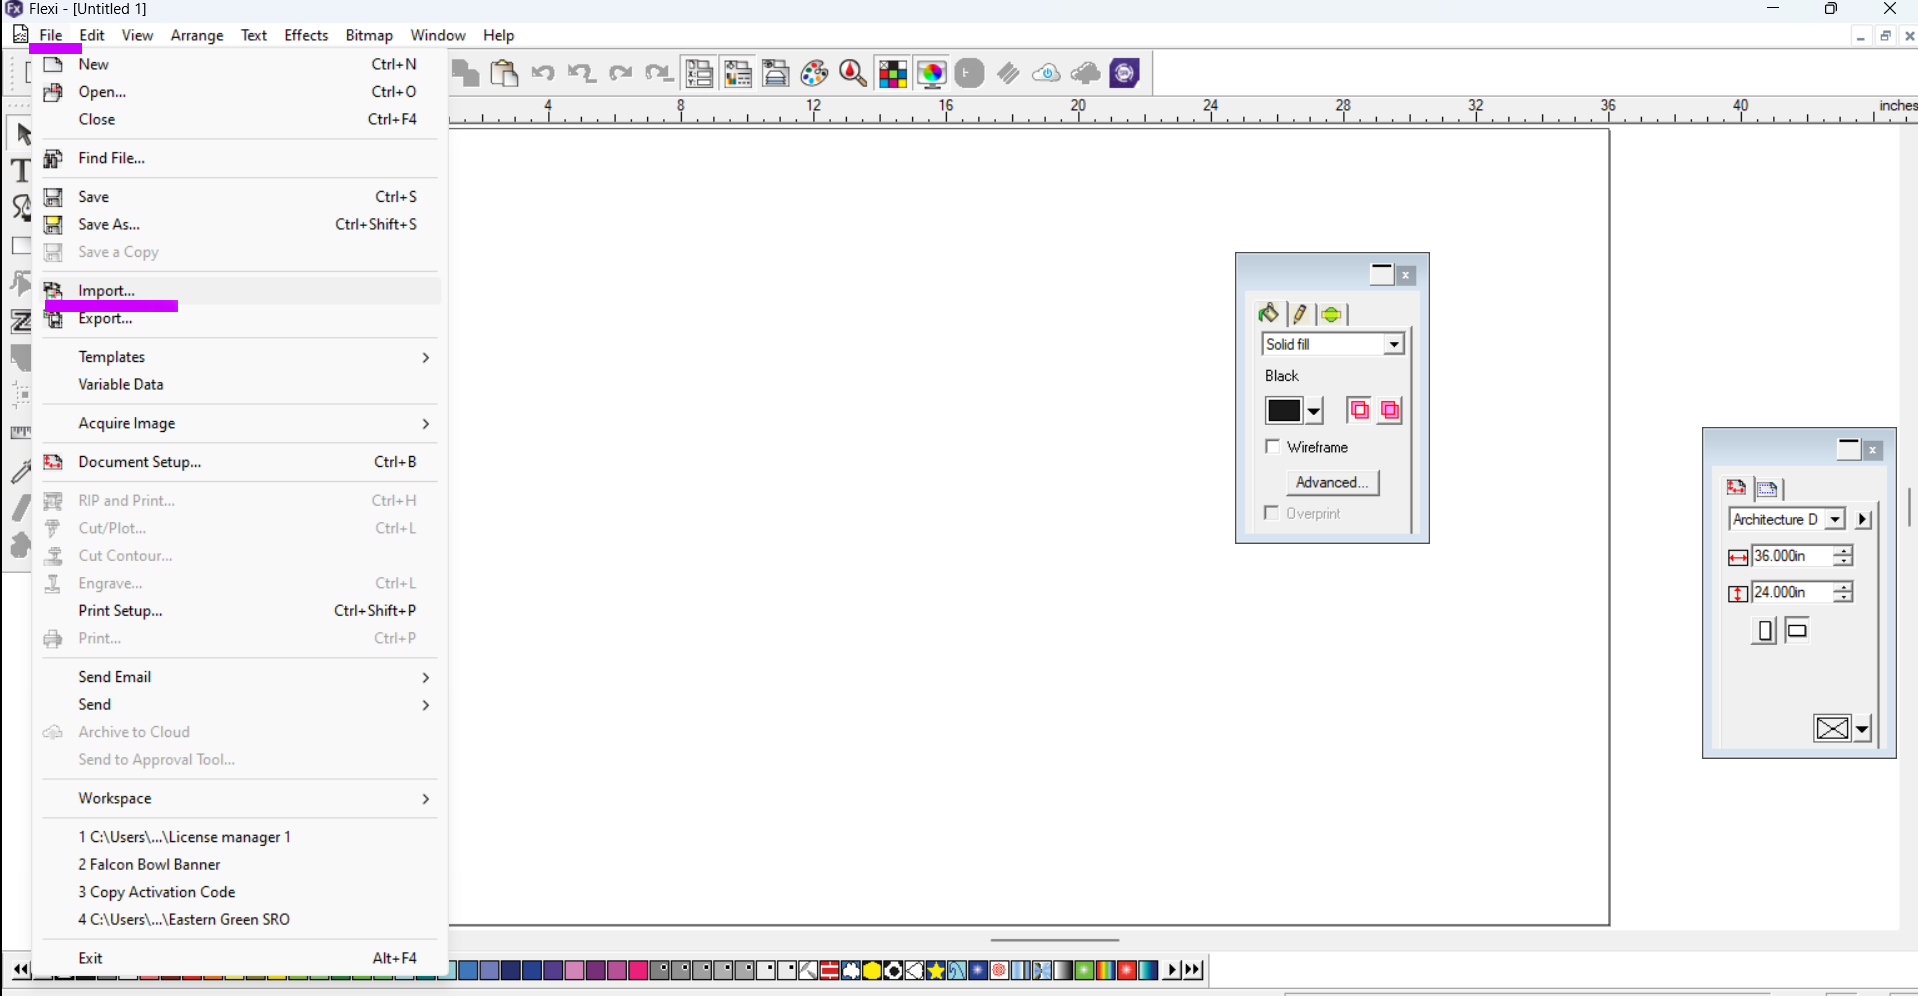Click the arrow next to Architecture D
The height and width of the screenshot is (996, 1918).
(1863, 519)
